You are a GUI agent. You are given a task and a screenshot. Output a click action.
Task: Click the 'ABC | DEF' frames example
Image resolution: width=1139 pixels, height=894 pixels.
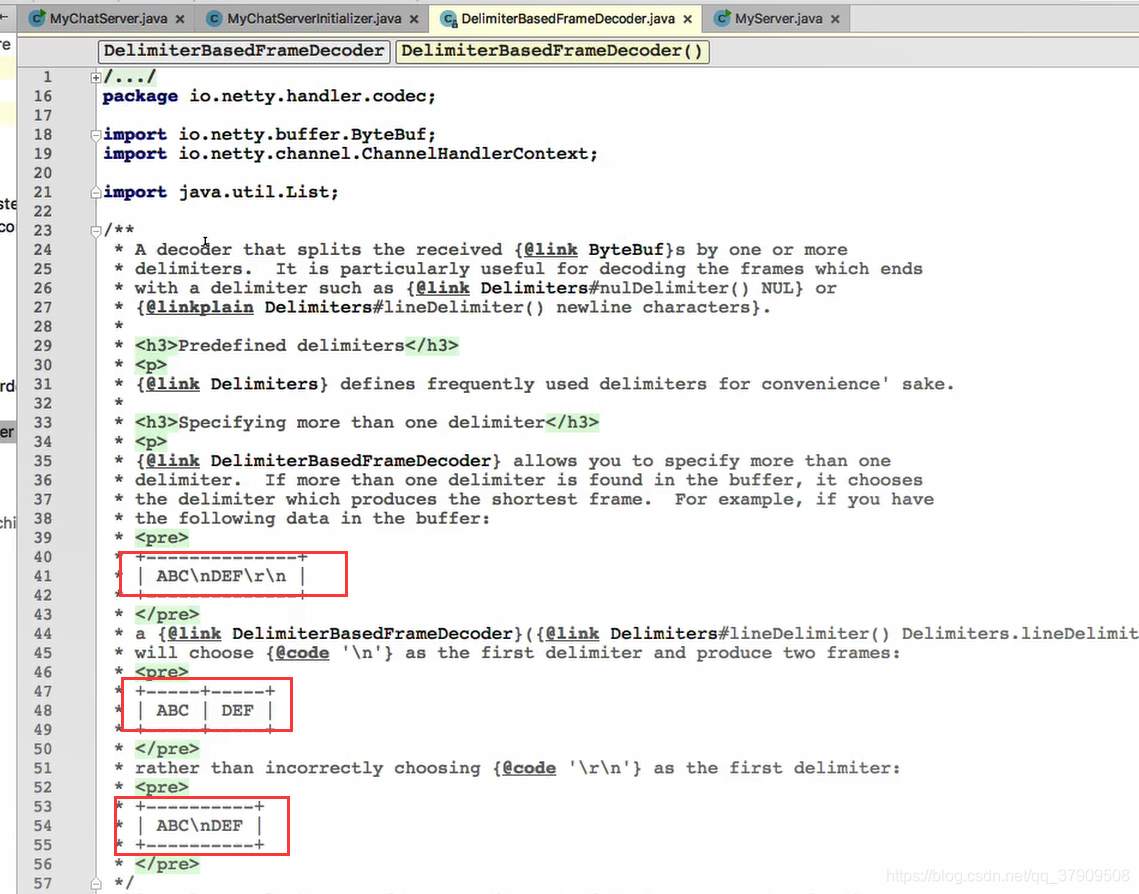click(x=205, y=710)
